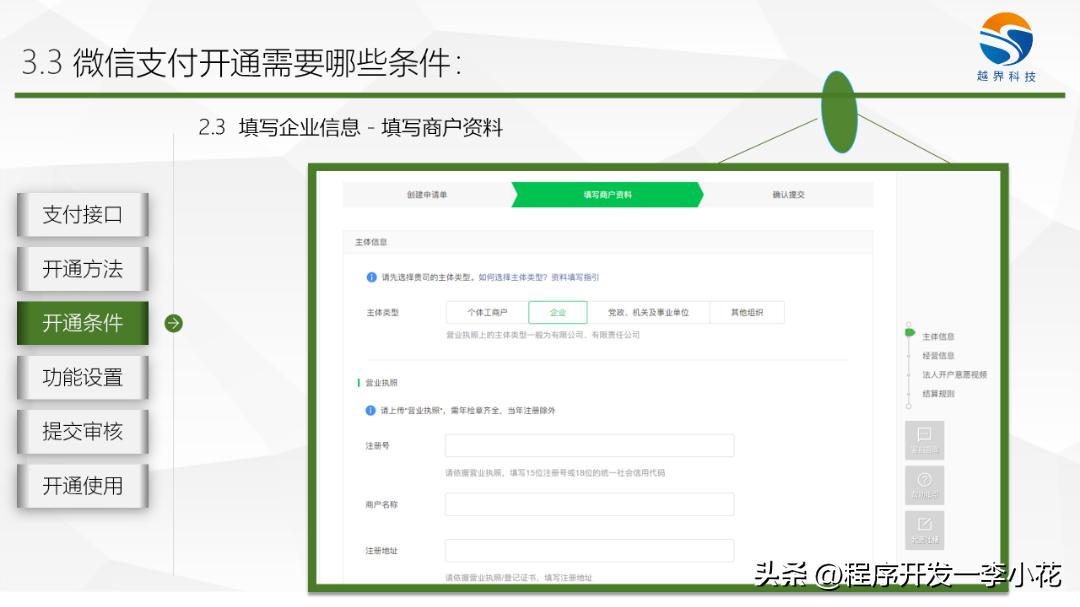Select the 其他组织 subject type

point(750,311)
